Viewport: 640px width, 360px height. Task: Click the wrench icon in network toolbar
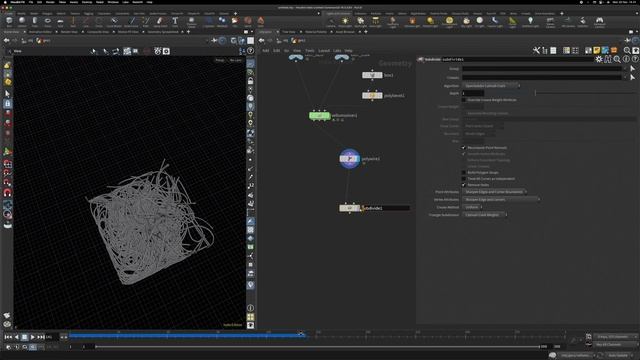coord(536,50)
